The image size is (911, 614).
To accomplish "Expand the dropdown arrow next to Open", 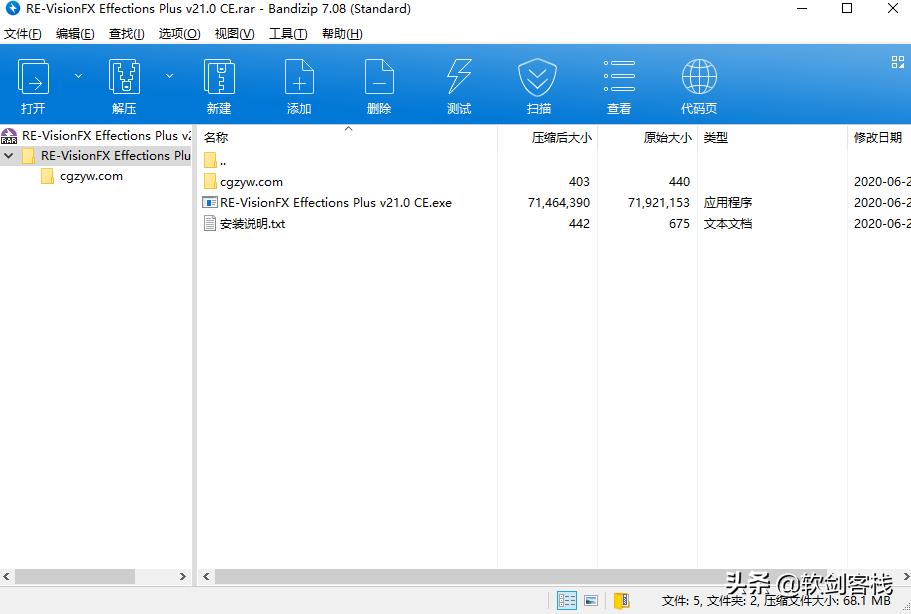I will coord(78,75).
